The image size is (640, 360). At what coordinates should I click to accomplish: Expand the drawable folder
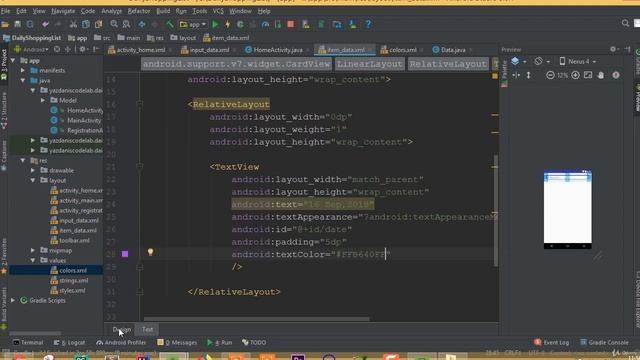[33, 170]
